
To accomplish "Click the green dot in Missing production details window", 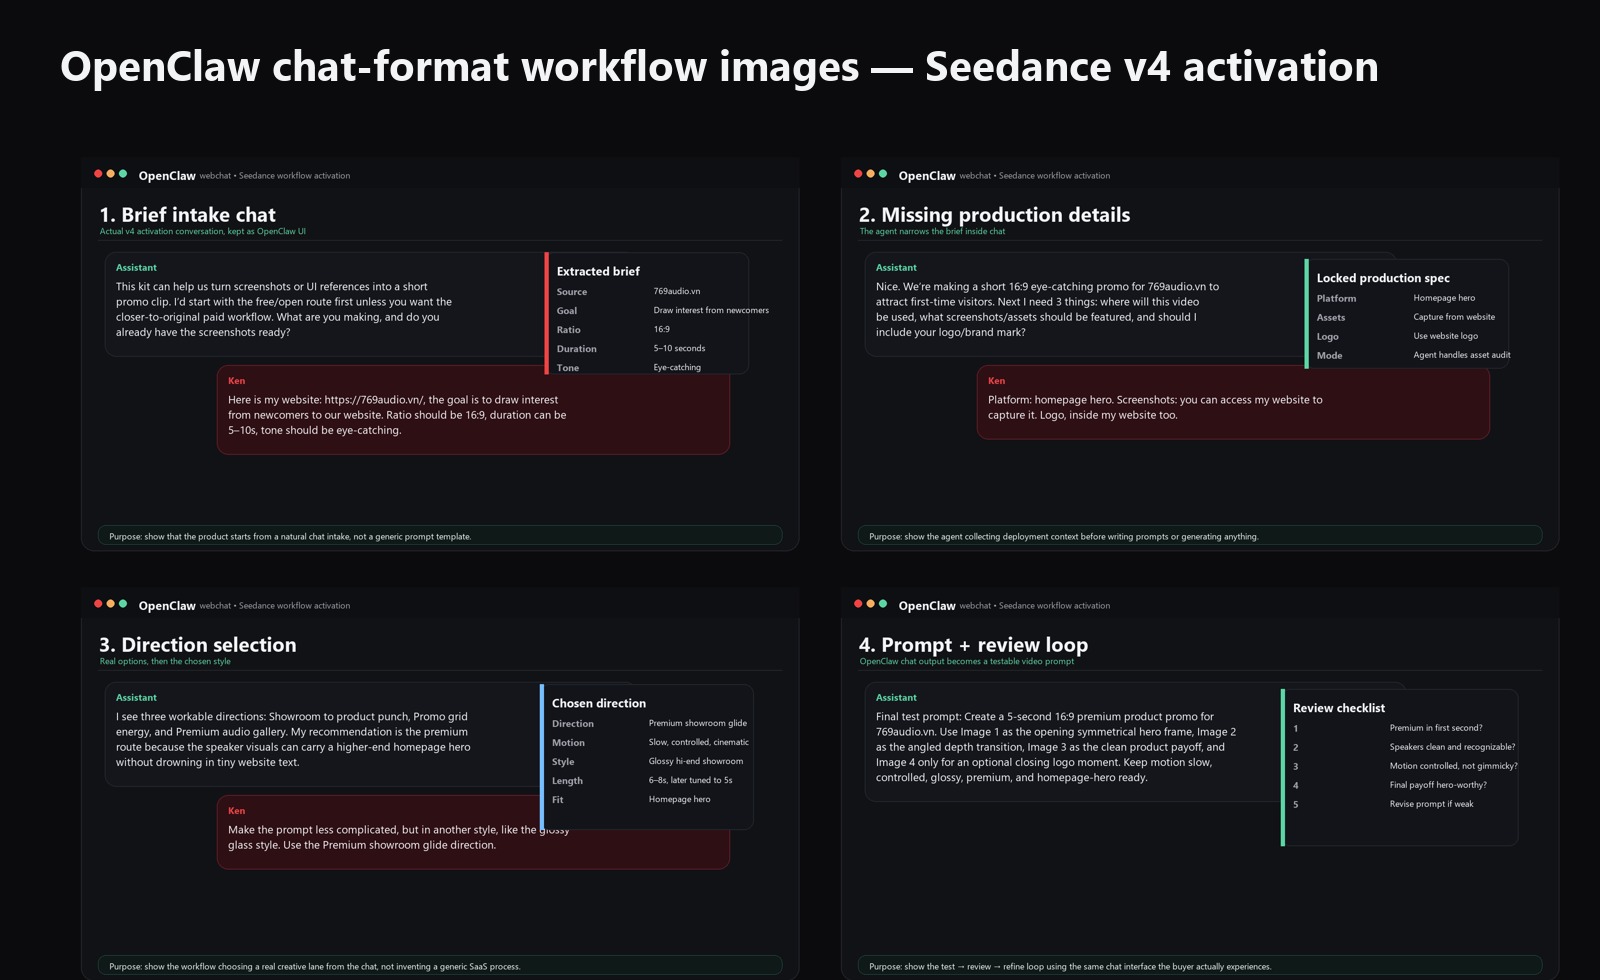I will click(883, 174).
